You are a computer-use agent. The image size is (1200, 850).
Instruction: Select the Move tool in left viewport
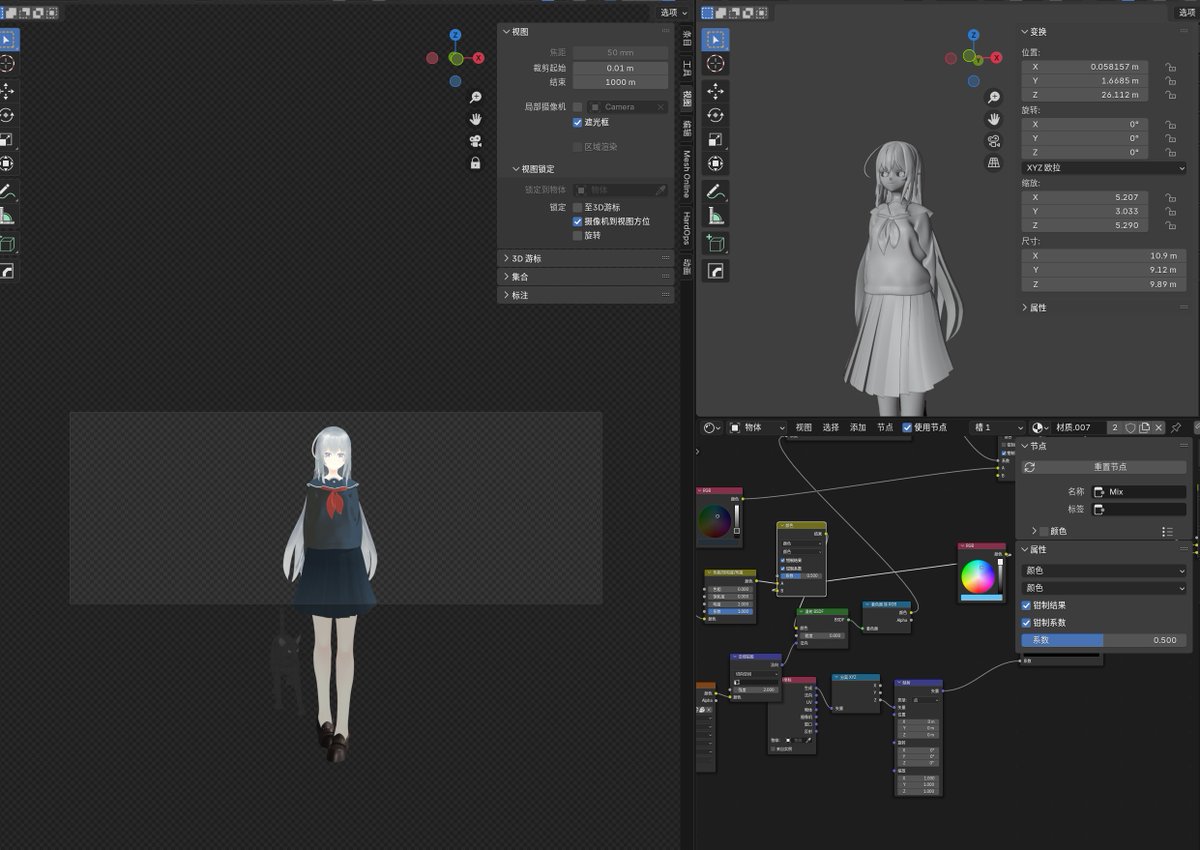[7, 91]
